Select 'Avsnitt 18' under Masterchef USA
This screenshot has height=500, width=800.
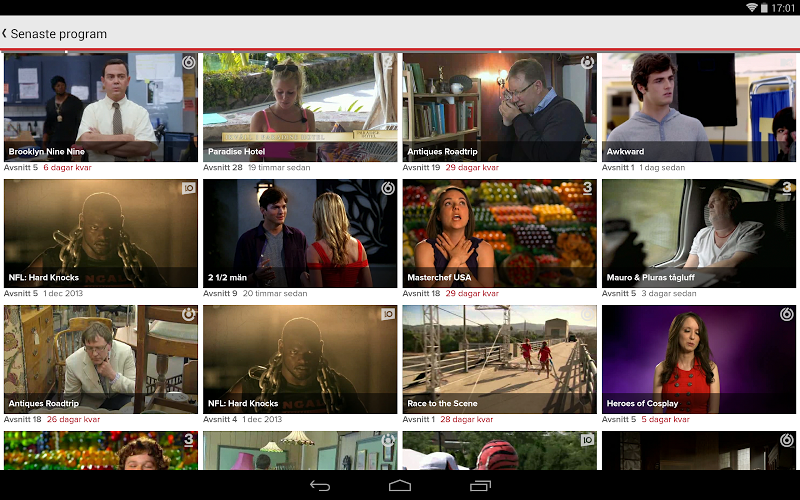tap(421, 293)
